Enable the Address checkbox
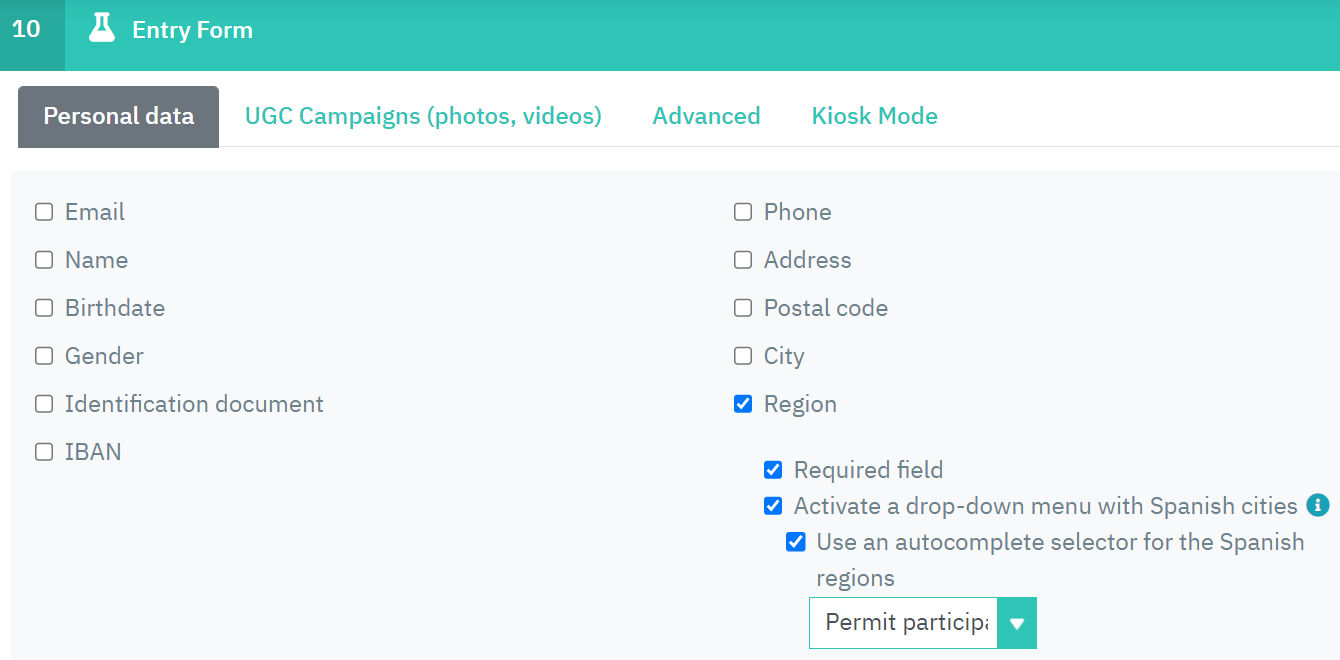This screenshot has height=660, width=1340. coord(743,260)
